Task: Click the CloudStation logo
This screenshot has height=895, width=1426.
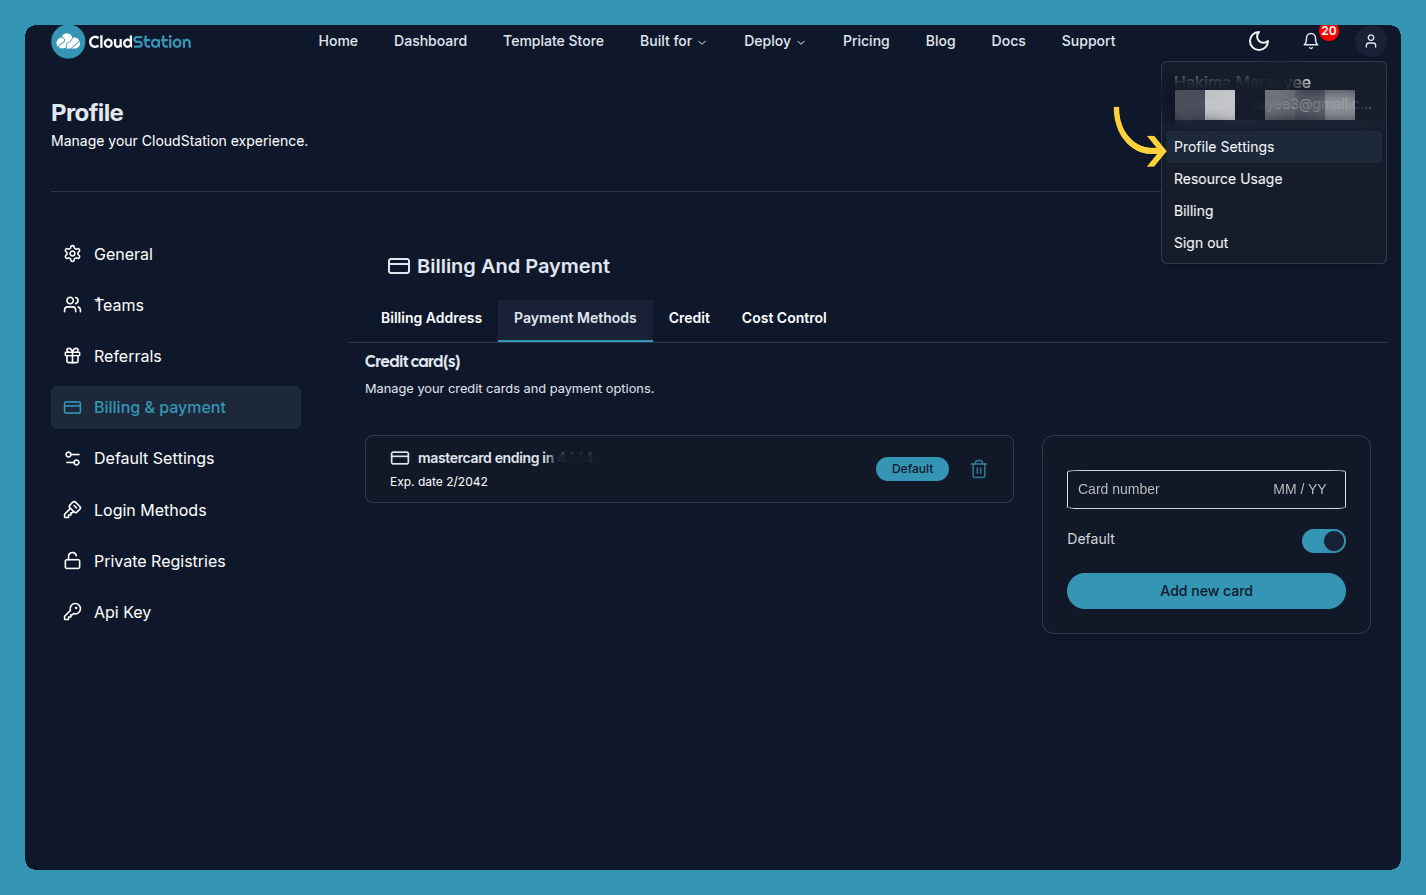Action: tap(121, 41)
